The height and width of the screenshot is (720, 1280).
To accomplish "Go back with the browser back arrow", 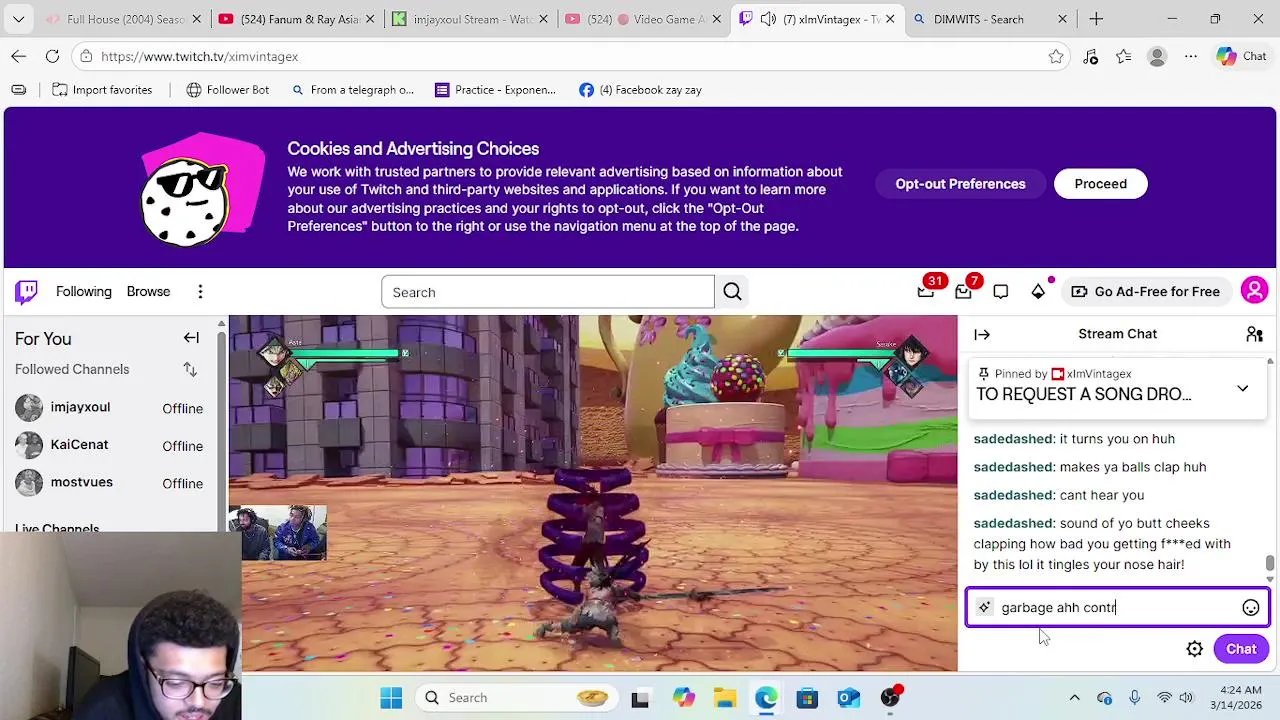I will [x=18, y=57].
